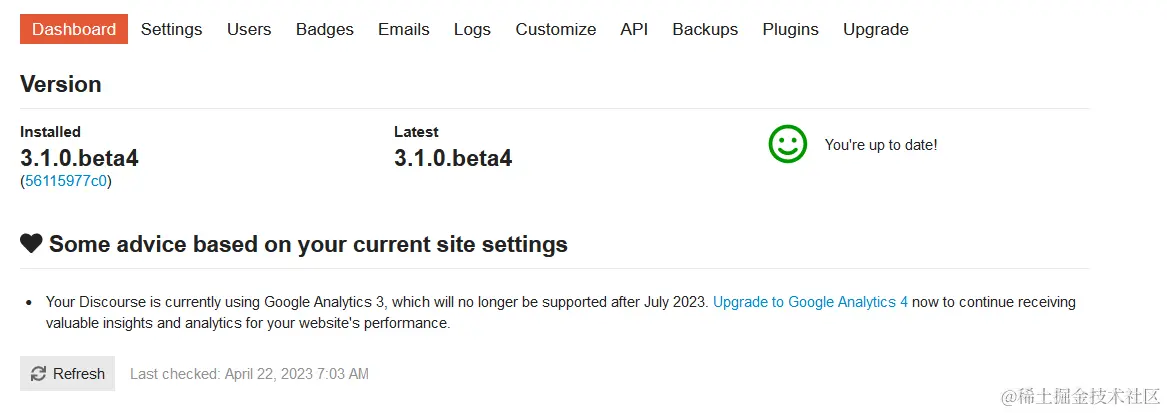
Task: Click the installed version number 3.1.0.beta4
Action: [79, 158]
